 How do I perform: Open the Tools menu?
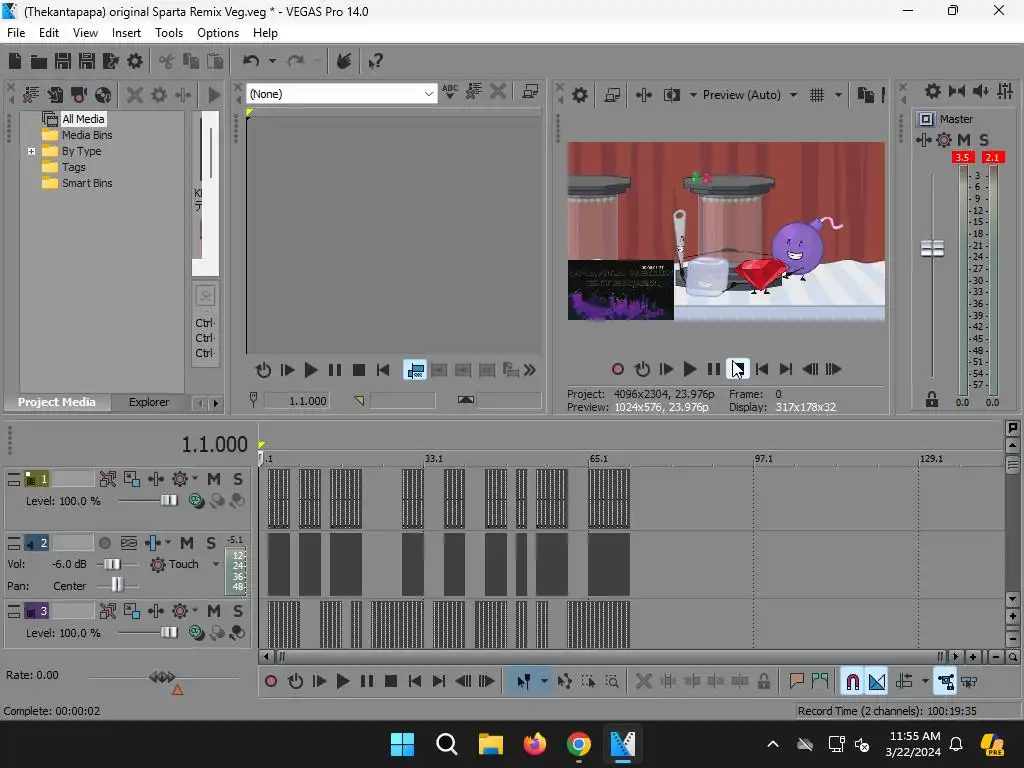tap(168, 33)
